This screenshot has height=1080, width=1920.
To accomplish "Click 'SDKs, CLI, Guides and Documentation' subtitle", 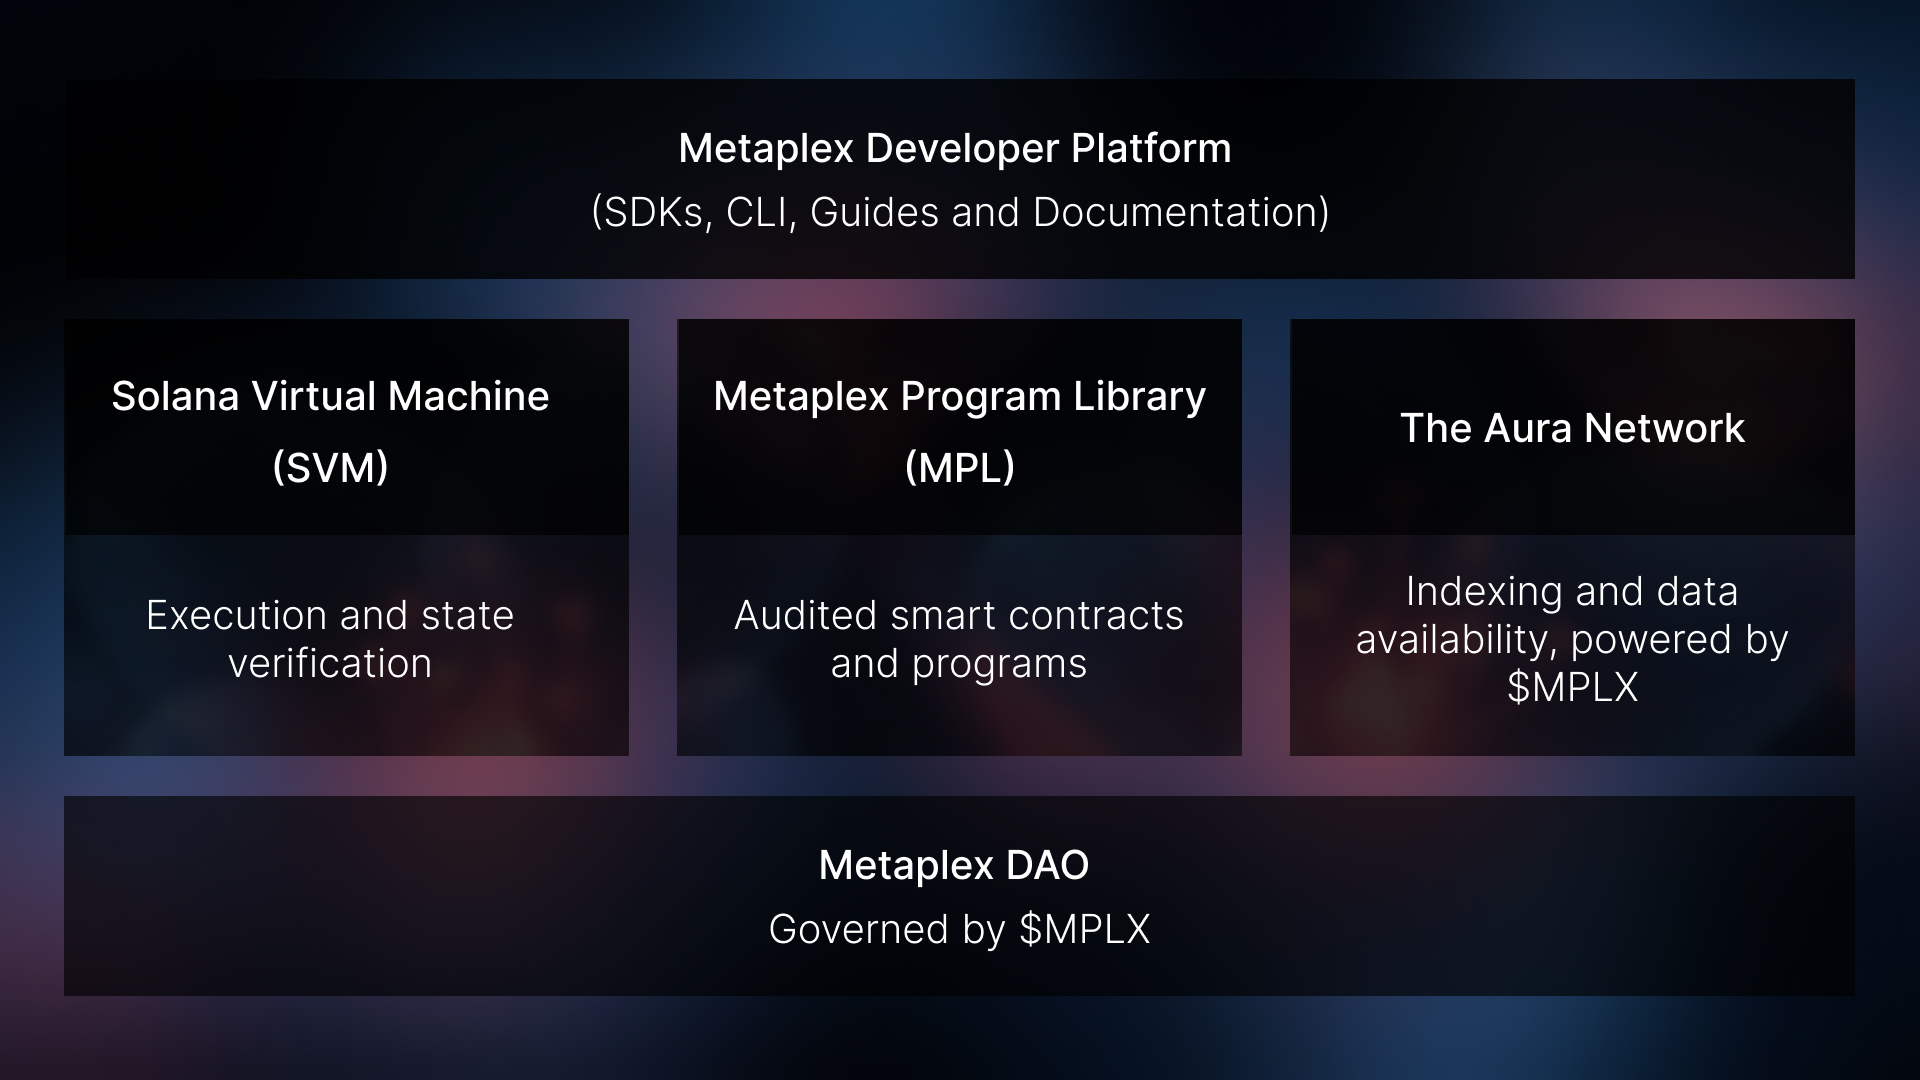I will (x=957, y=211).
